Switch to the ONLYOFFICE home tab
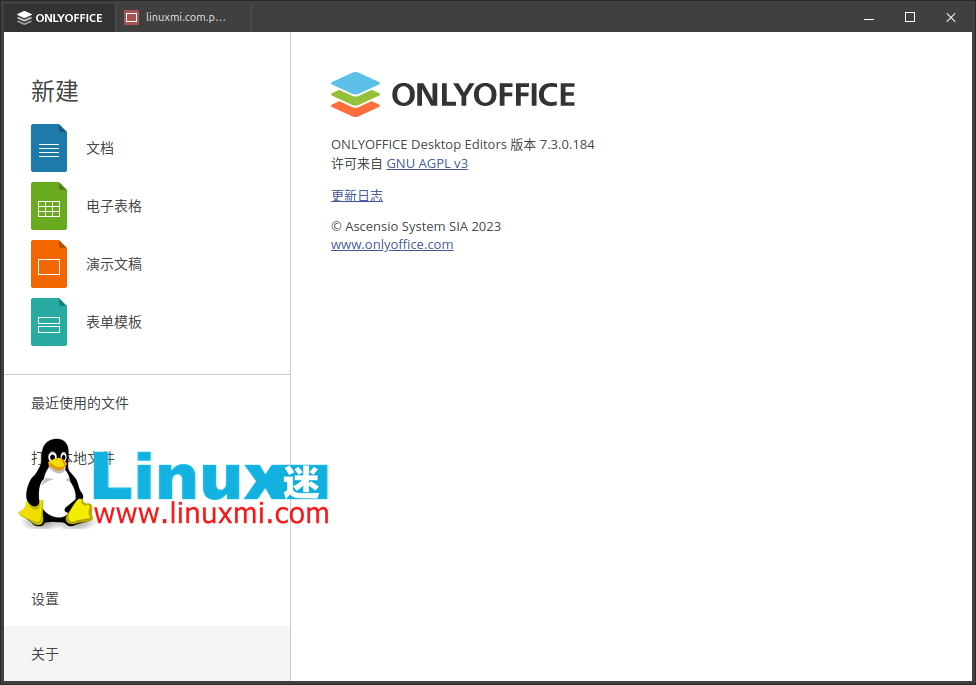 pos(60,17)
